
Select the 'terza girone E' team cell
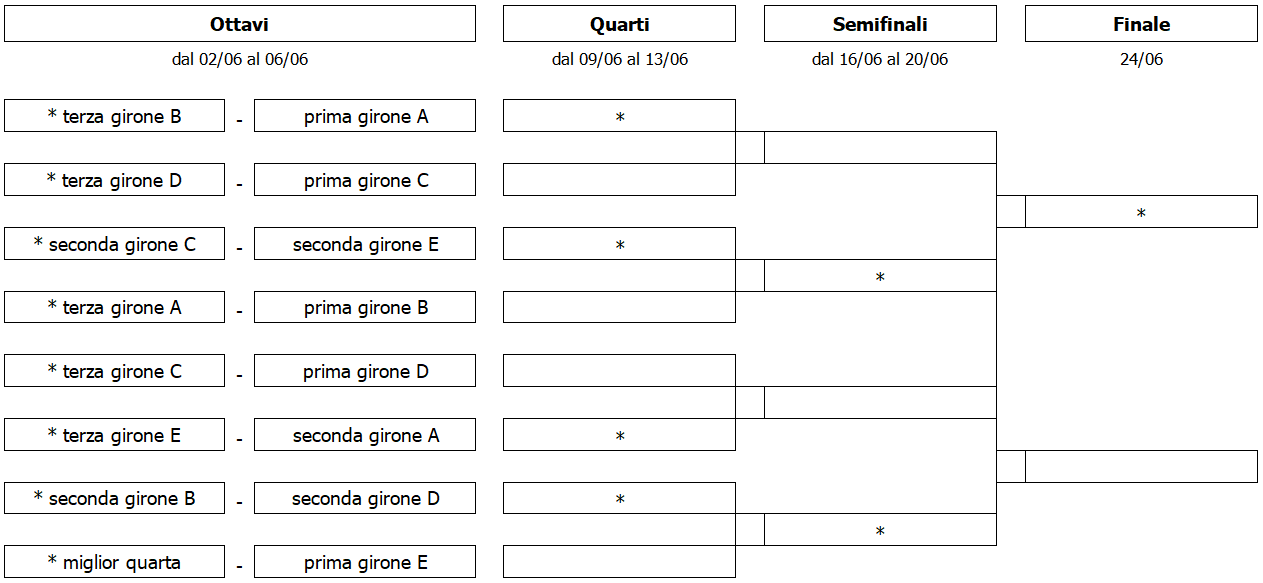114,435
